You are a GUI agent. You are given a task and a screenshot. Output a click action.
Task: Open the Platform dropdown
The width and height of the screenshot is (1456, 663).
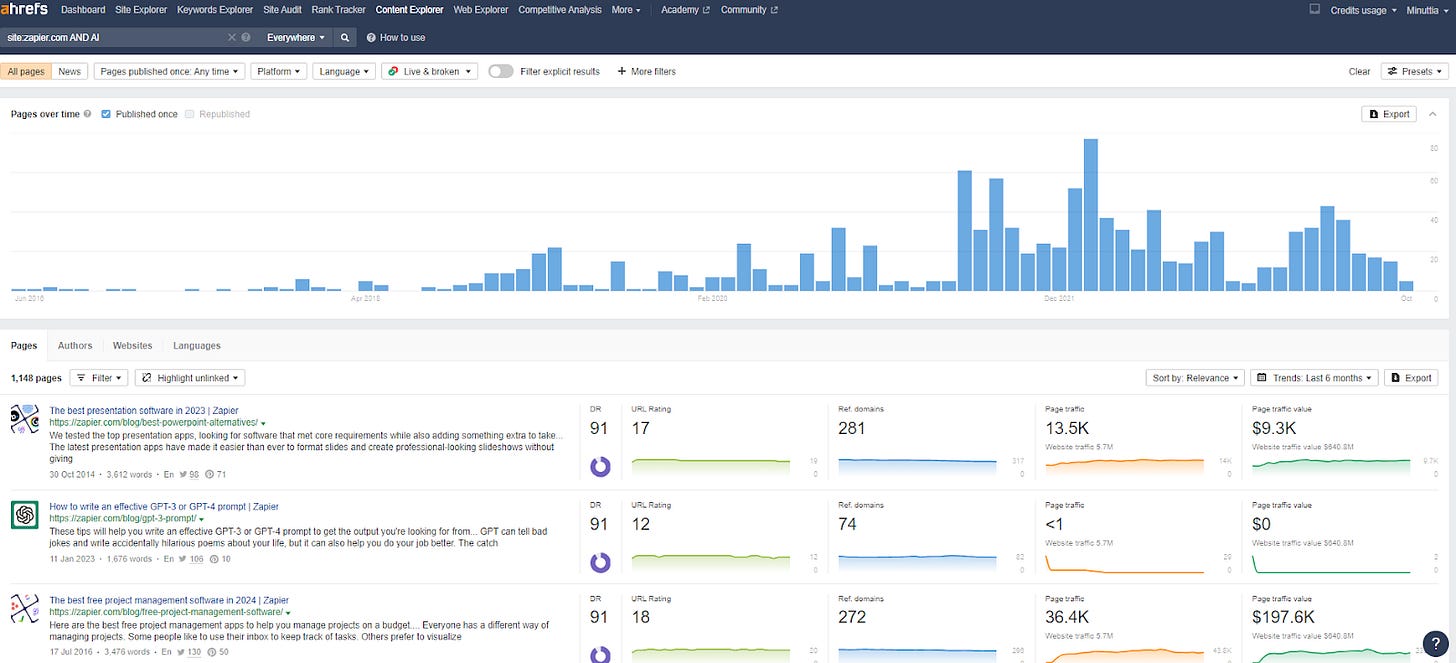pyautogui.click(x=278, y=71)
